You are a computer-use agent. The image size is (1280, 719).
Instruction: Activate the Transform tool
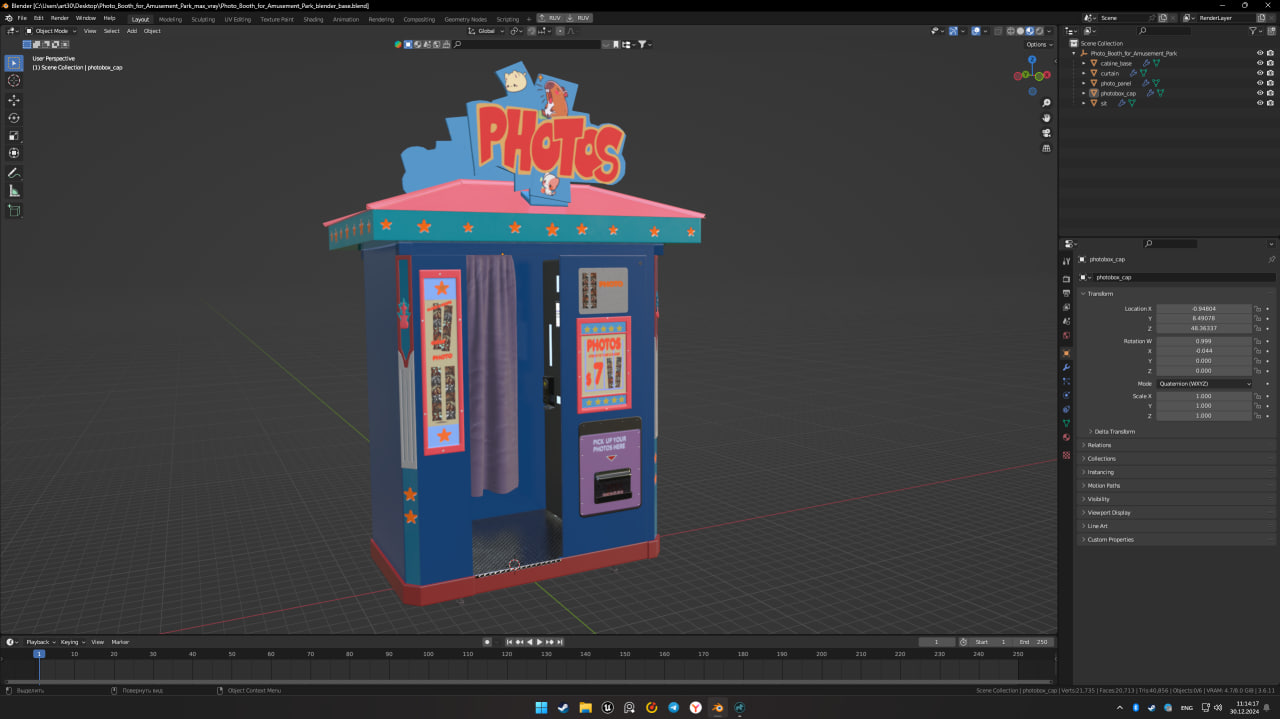tap(14, 153)
